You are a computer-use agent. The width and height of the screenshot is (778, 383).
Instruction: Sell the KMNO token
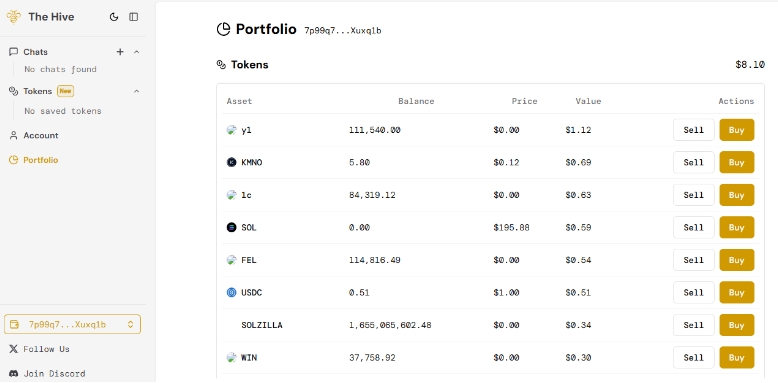click(694, 162)
